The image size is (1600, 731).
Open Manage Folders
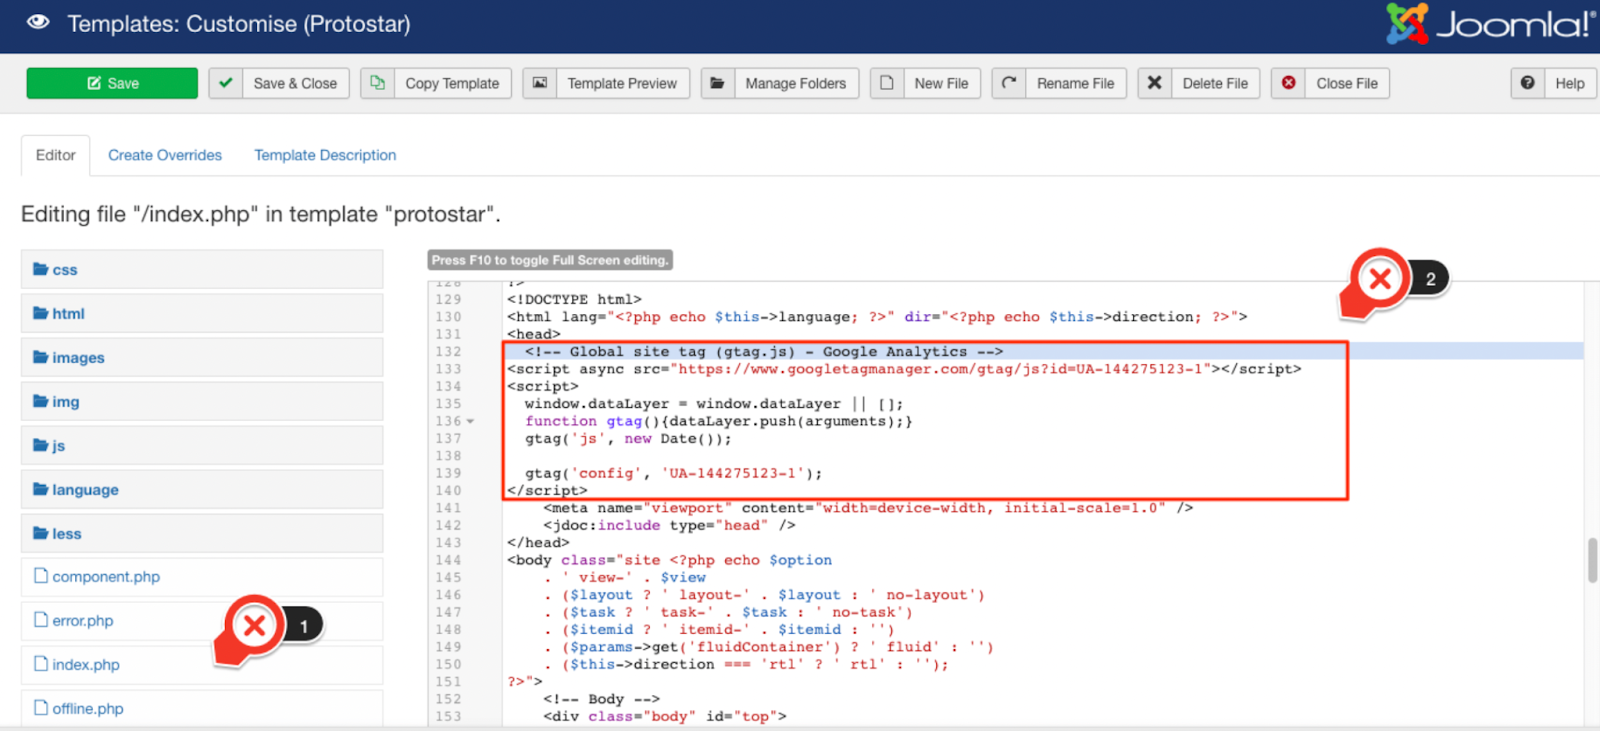click(x=795, y=83)
